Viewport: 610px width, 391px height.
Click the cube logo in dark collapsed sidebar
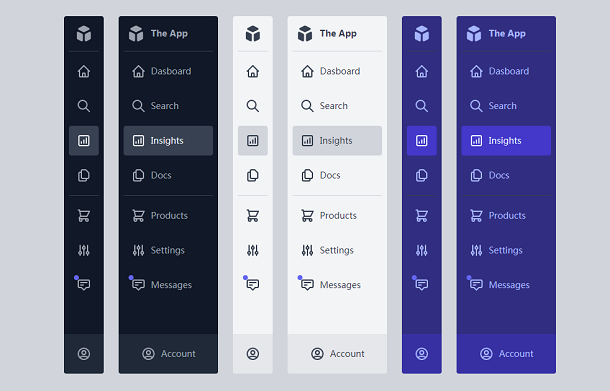(84, 34)
